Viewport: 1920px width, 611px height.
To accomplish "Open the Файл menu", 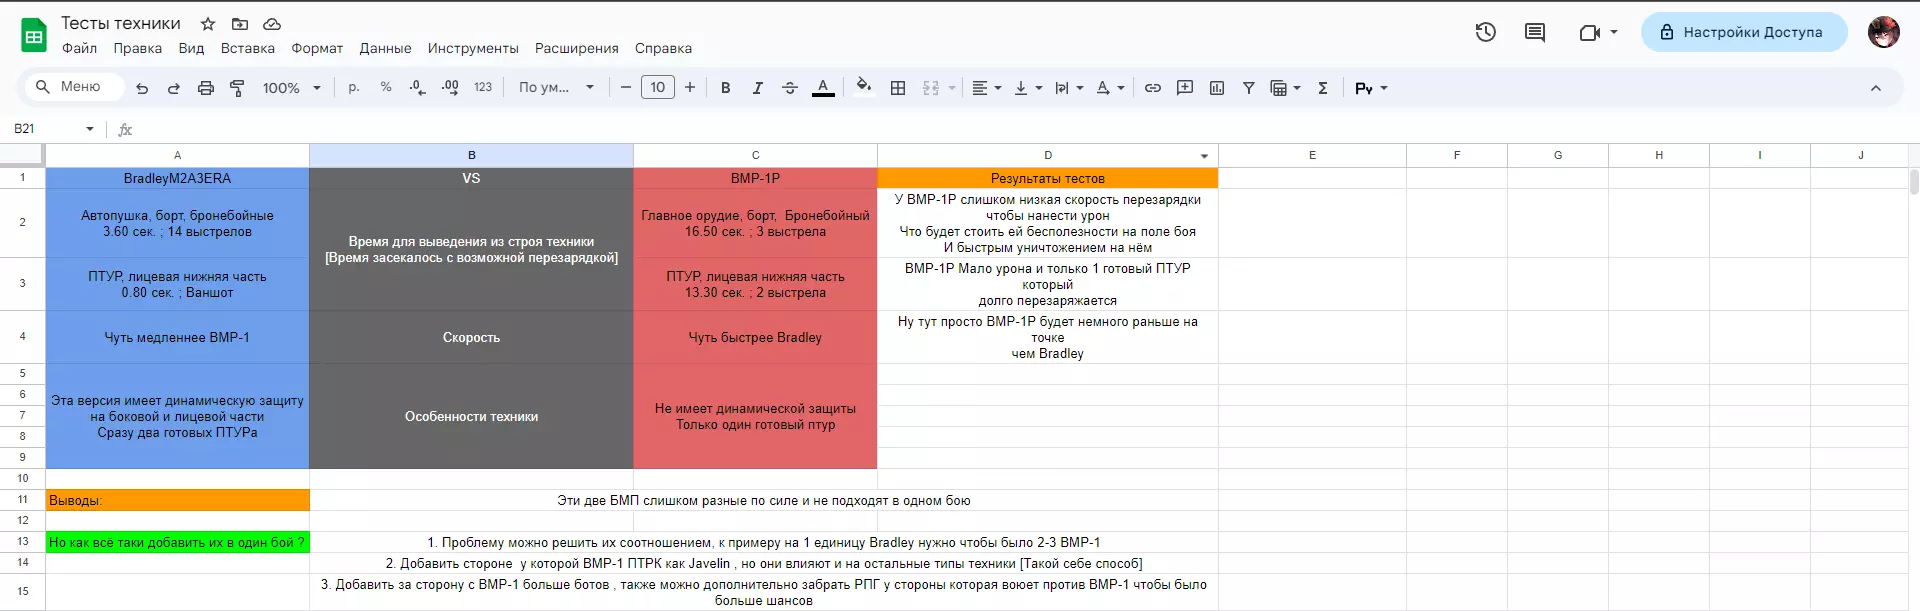I will (x=80, y=48).
